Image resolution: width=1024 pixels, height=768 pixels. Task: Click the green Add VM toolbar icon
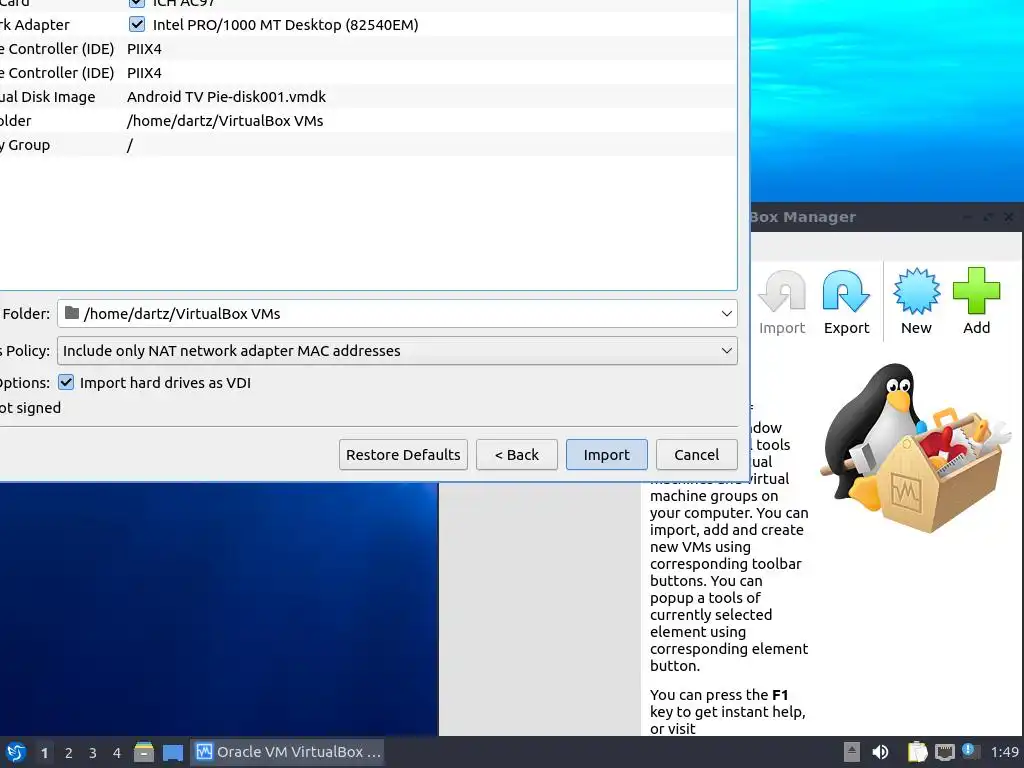click(976, 302)
